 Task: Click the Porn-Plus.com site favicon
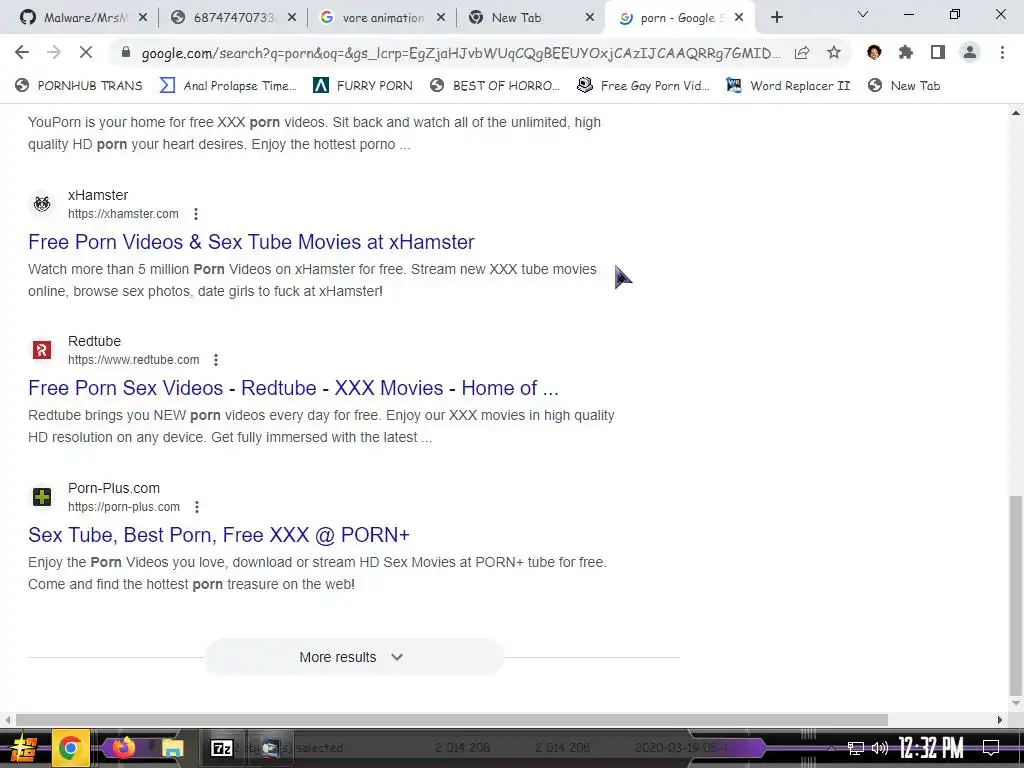(x=42, y=497)
